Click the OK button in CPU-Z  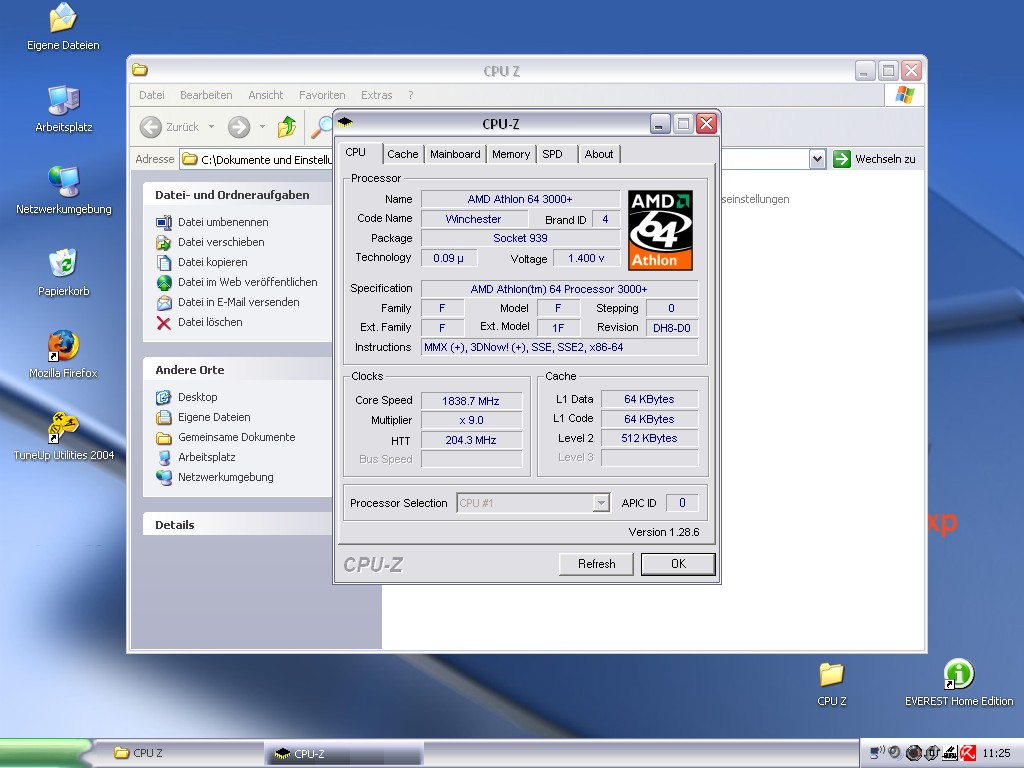coord(678,564)
